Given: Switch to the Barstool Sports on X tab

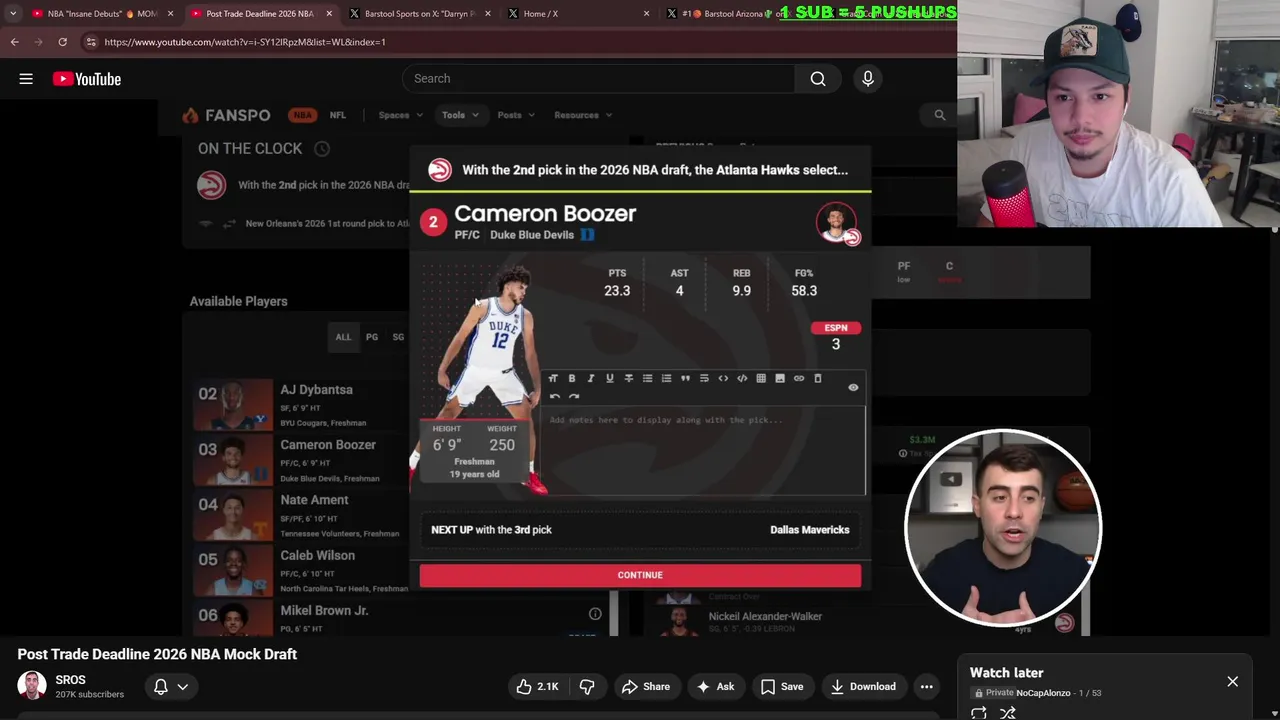Looking at the screenshot, I should 420,14.
